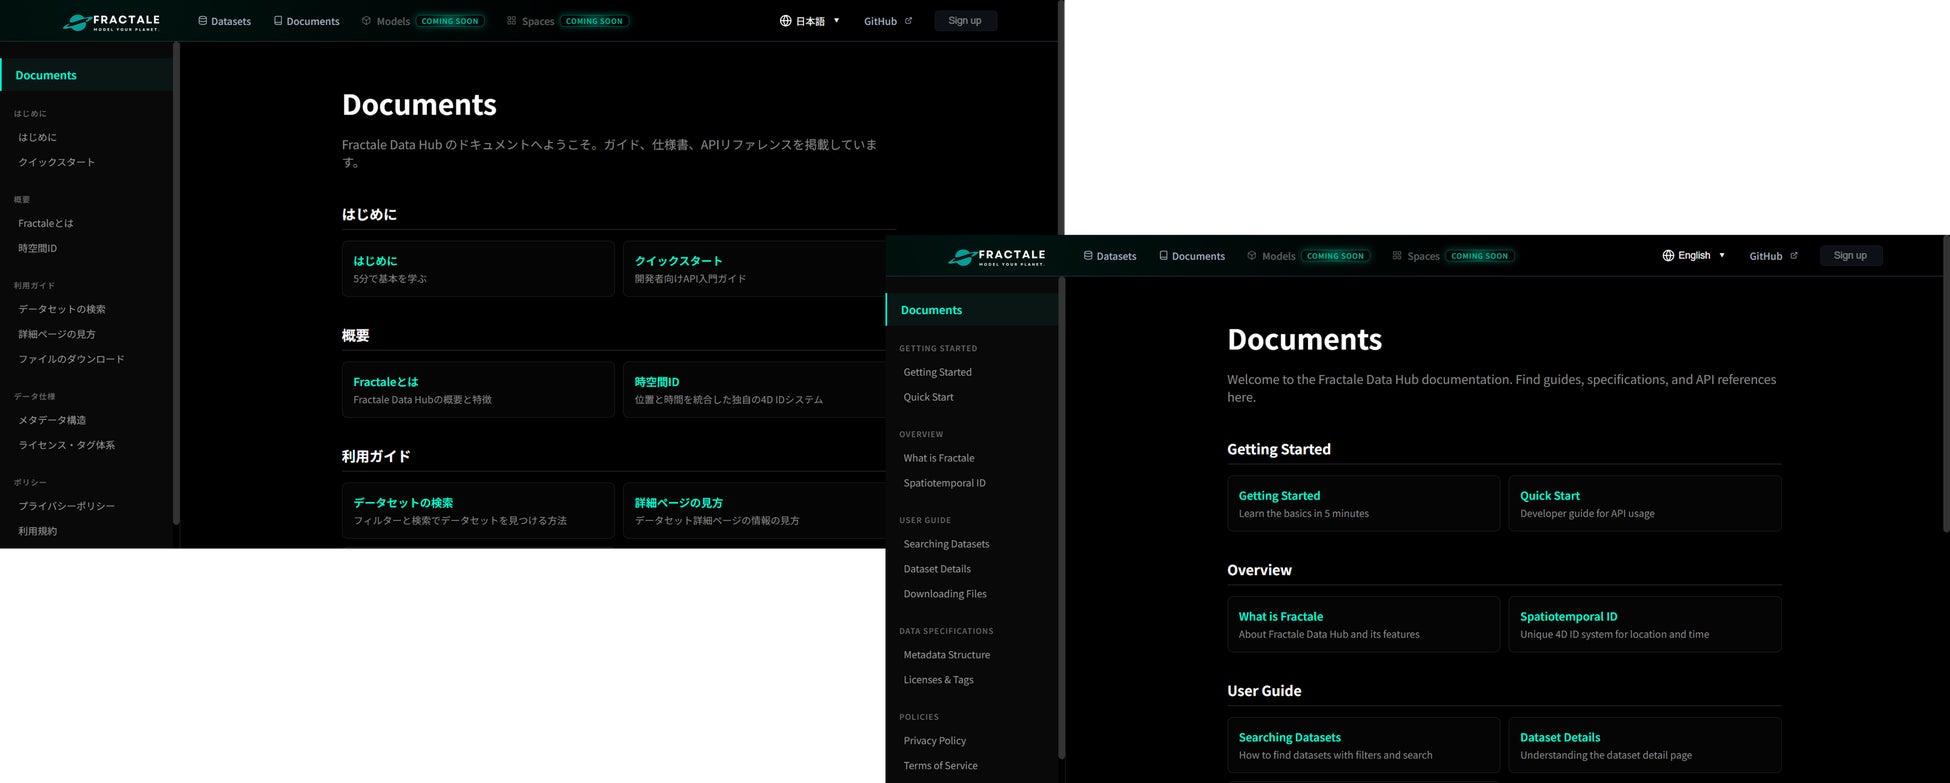Open 時空間ID in the Japanese sidebar
This screenshot has width=1950, height=783.
click(x=38, y=248)
